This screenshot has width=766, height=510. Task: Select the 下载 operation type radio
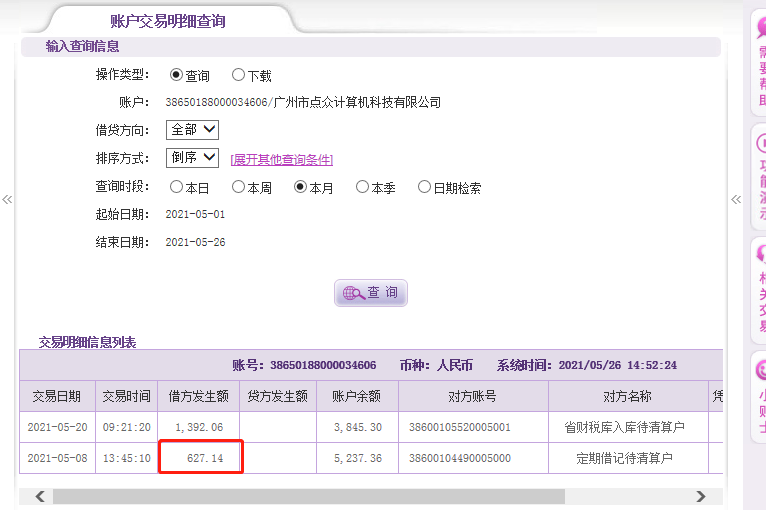click(238, 75)
